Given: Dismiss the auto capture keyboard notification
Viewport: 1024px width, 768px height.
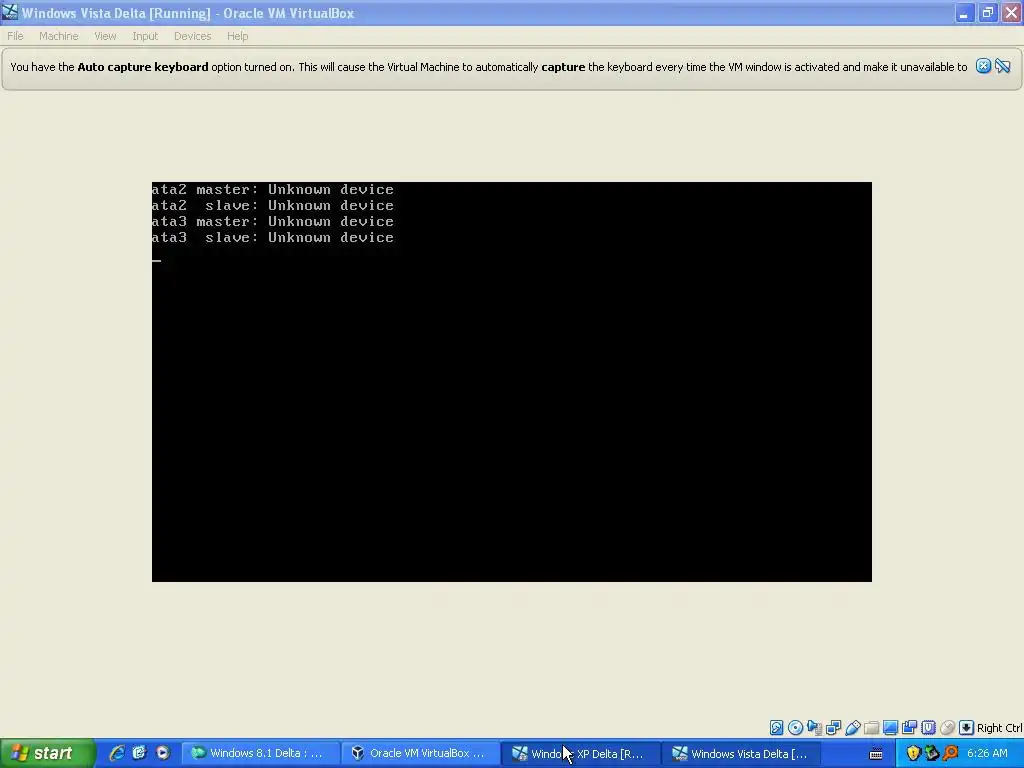Looking at the screenshot, I should [983, 66].
